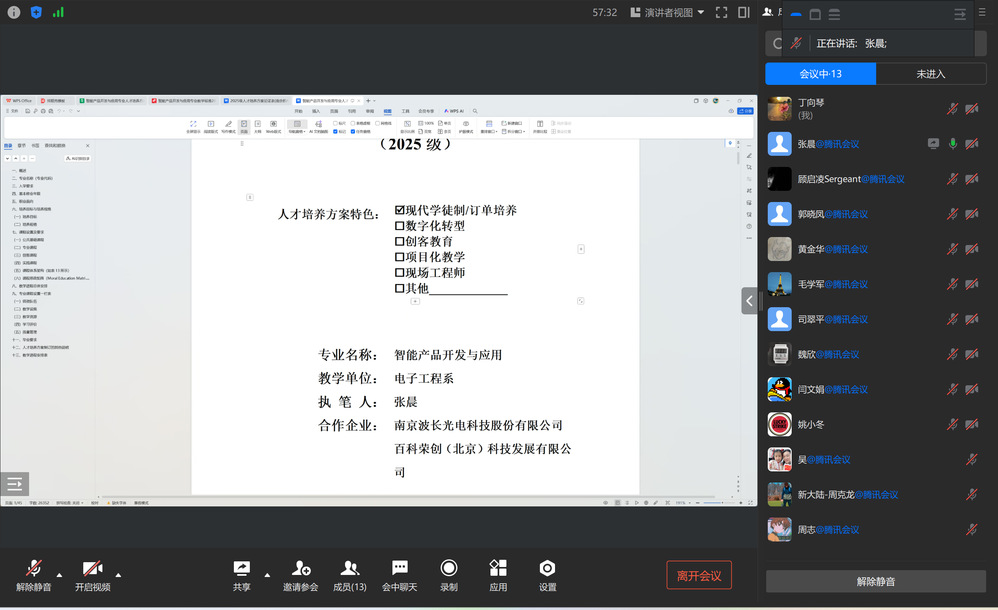998x610 pixels.
Task: Switch to the not-joined members tab
Action: 930,74
